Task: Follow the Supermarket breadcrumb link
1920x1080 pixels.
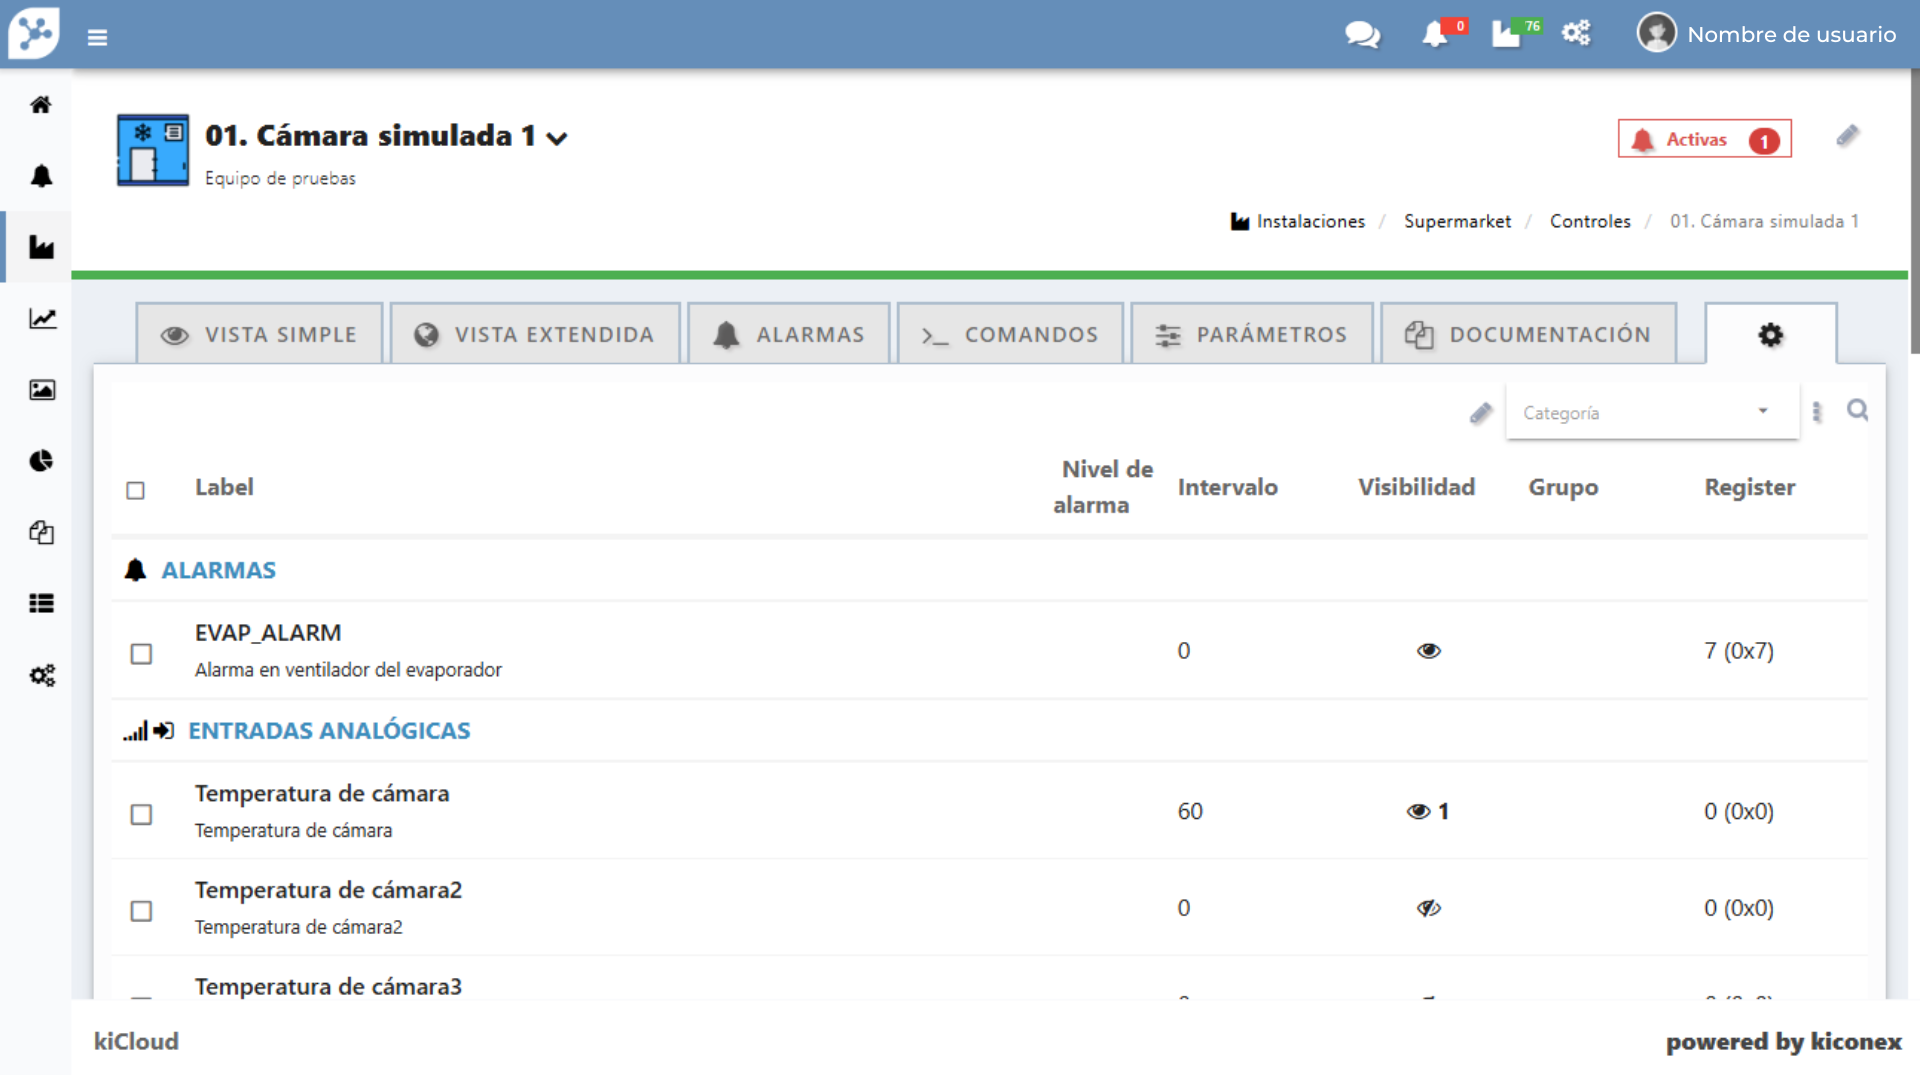Action: coord(1457,221)
